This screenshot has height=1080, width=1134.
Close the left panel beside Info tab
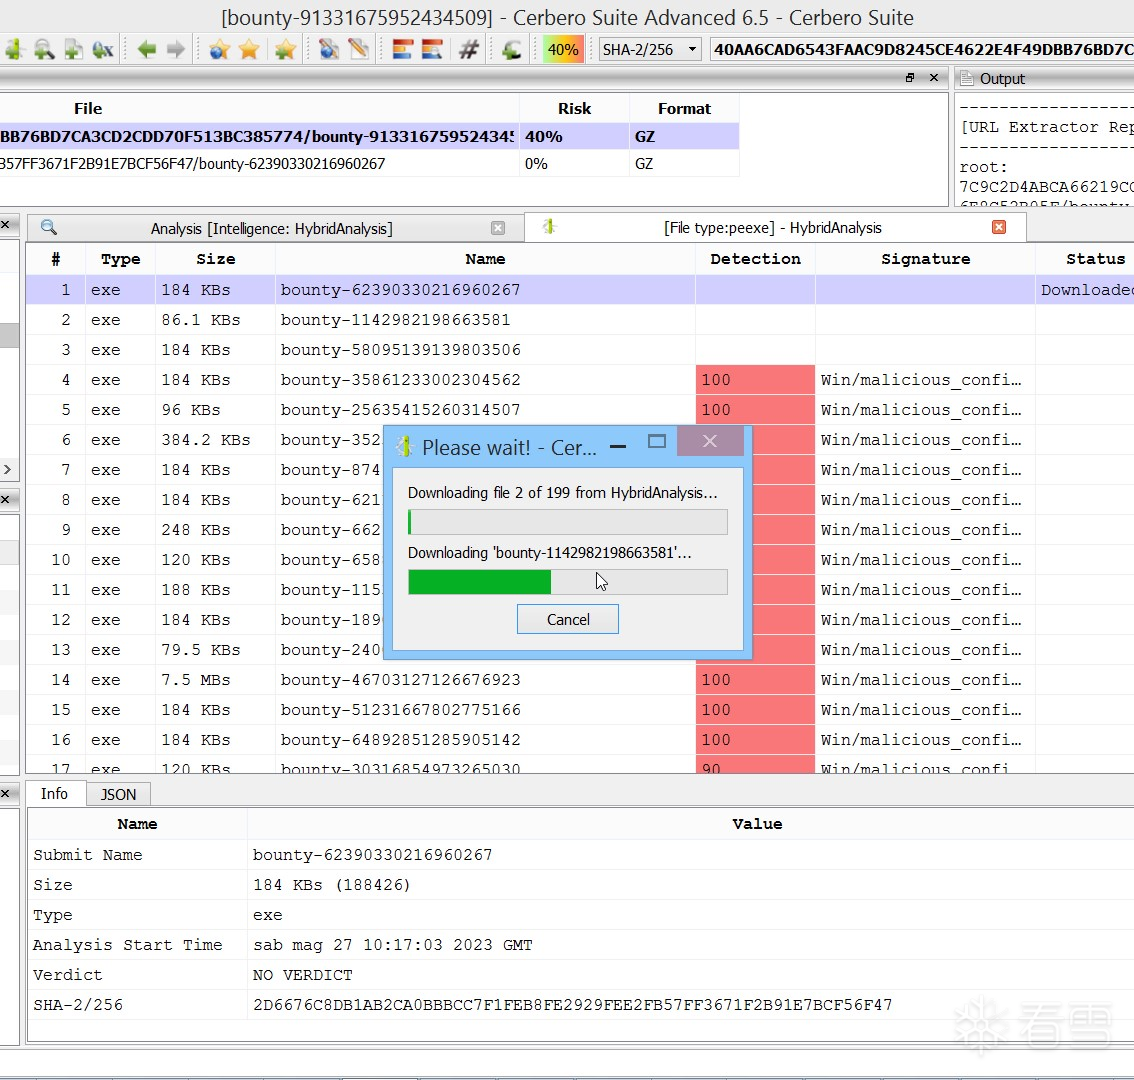pos(5,794)
